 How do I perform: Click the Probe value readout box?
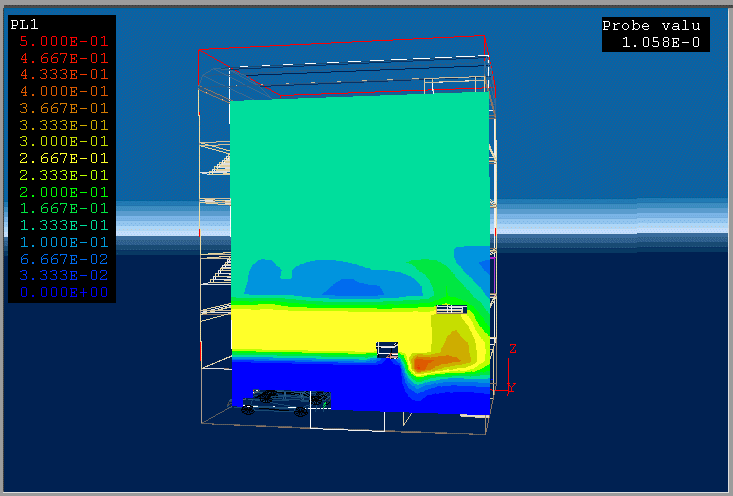656,34
